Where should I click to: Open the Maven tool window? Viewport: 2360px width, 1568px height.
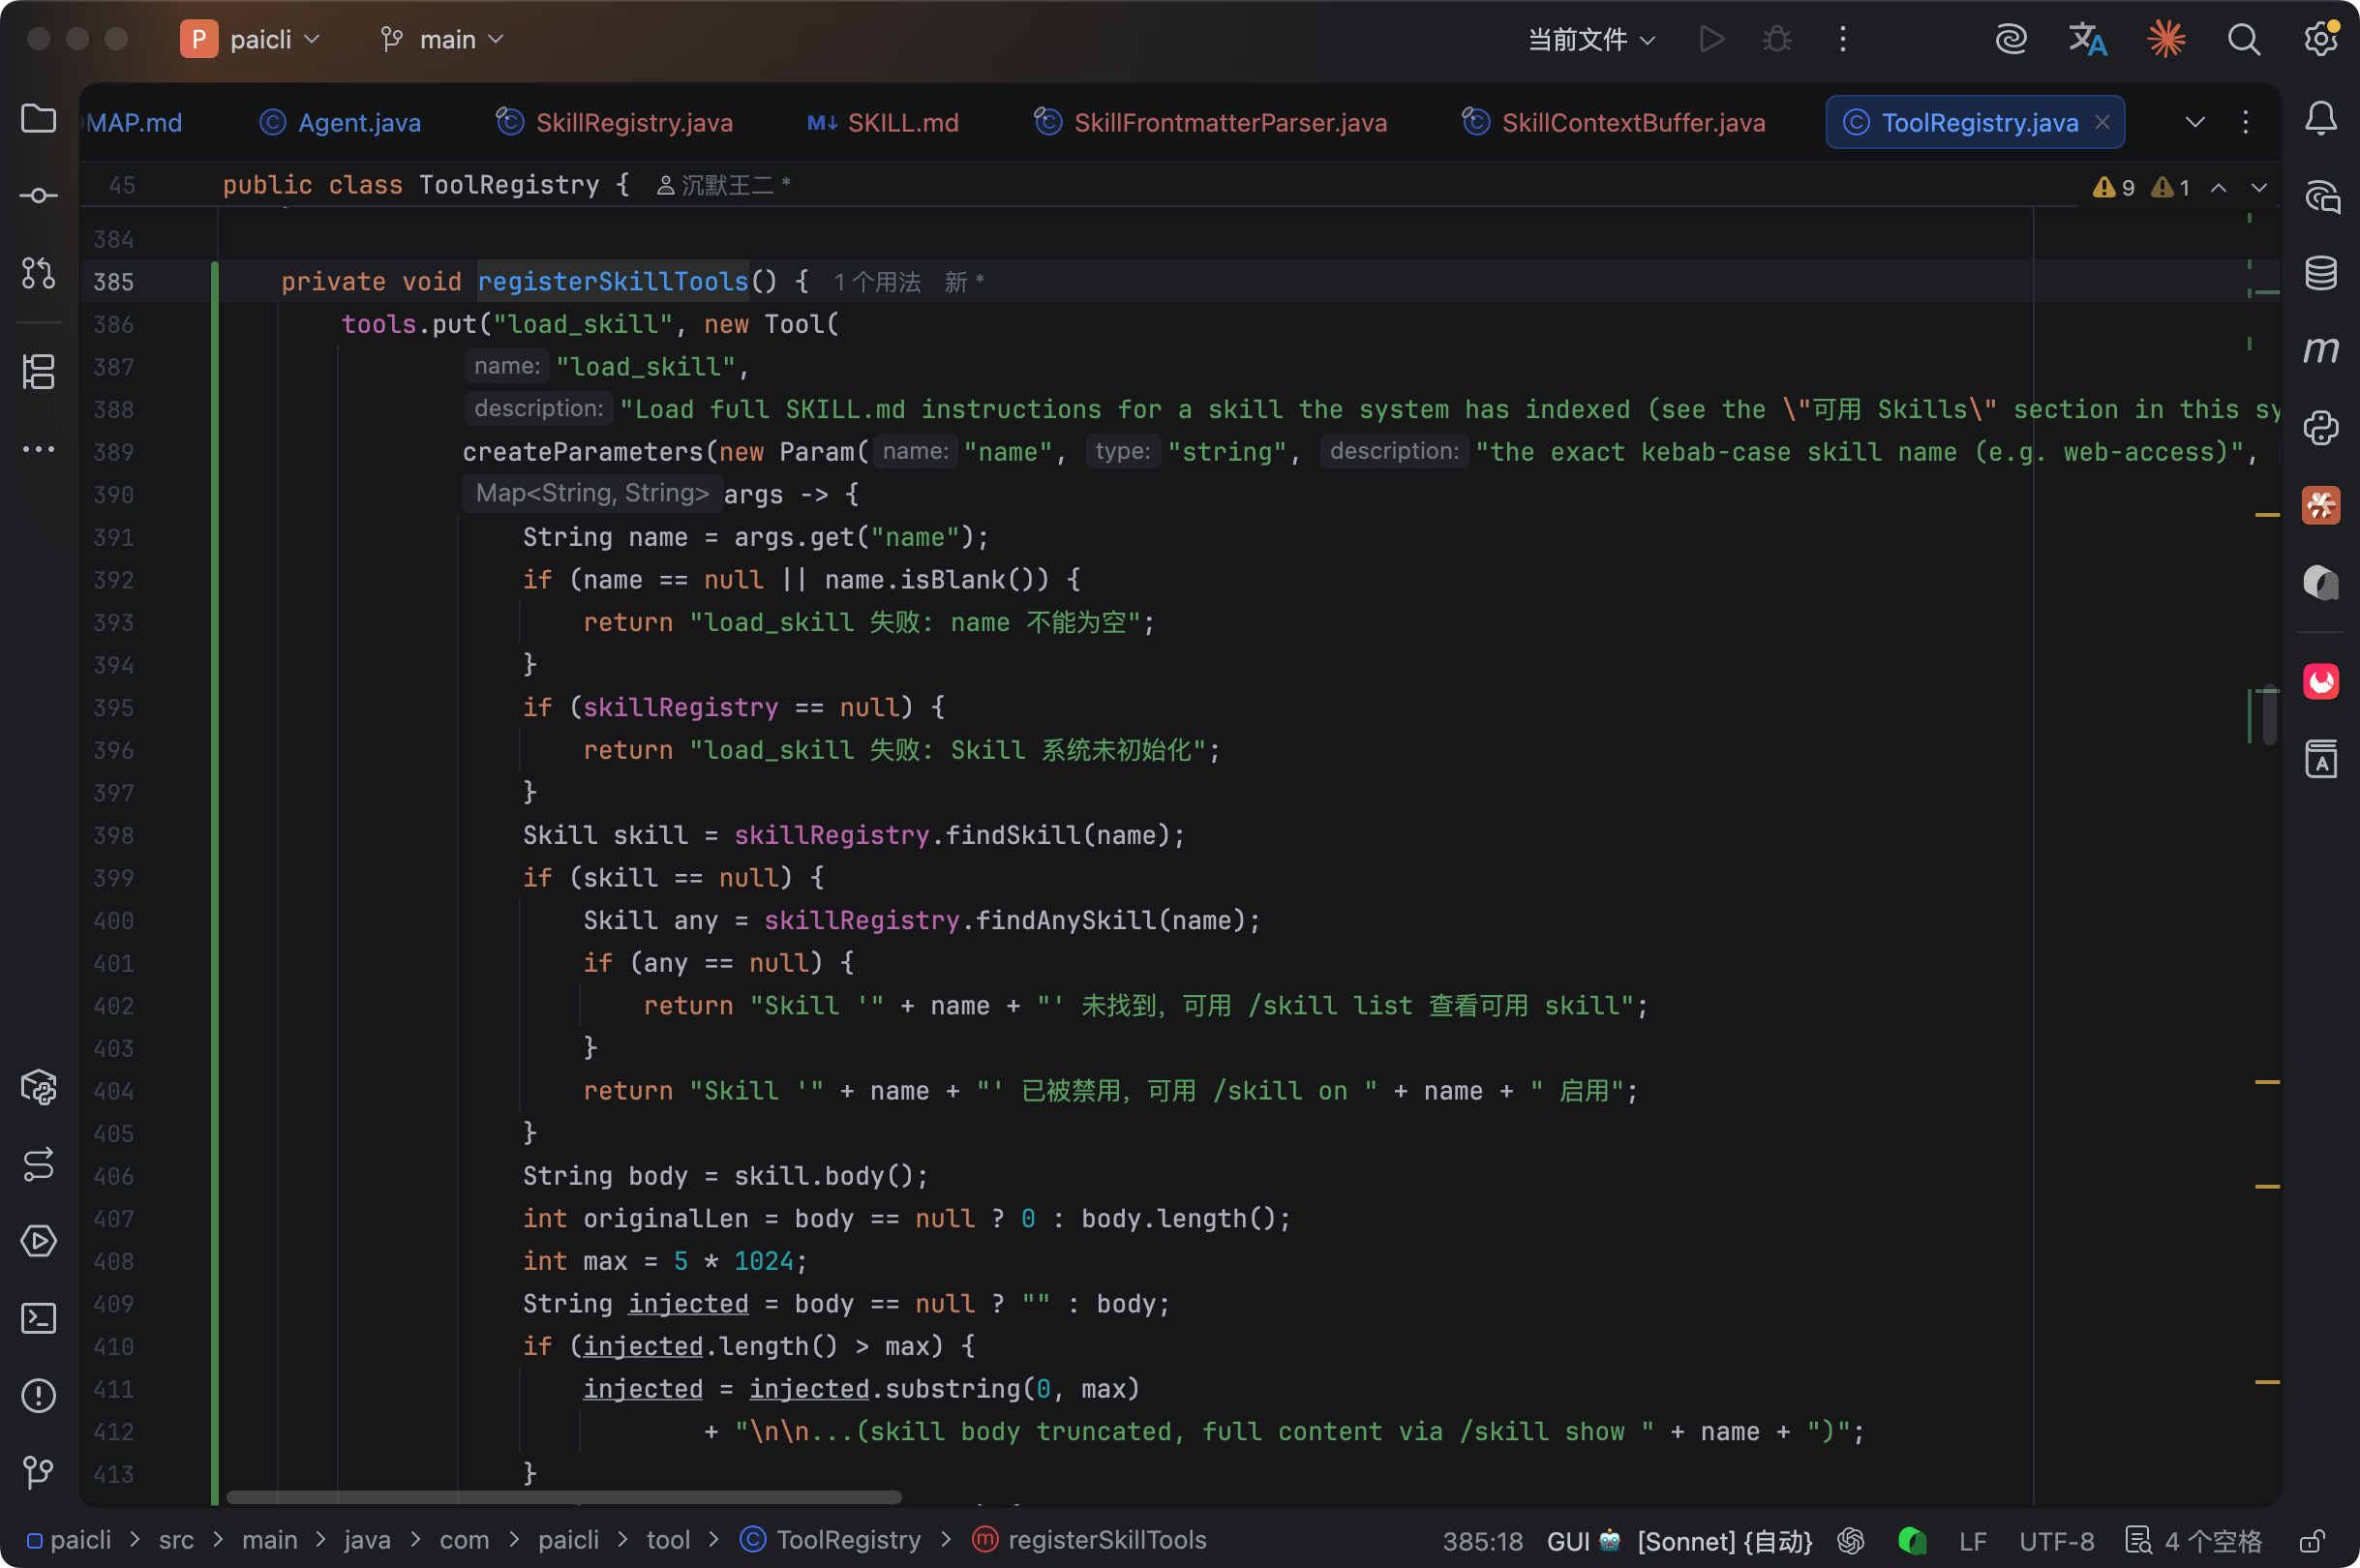pos(2320,350)
